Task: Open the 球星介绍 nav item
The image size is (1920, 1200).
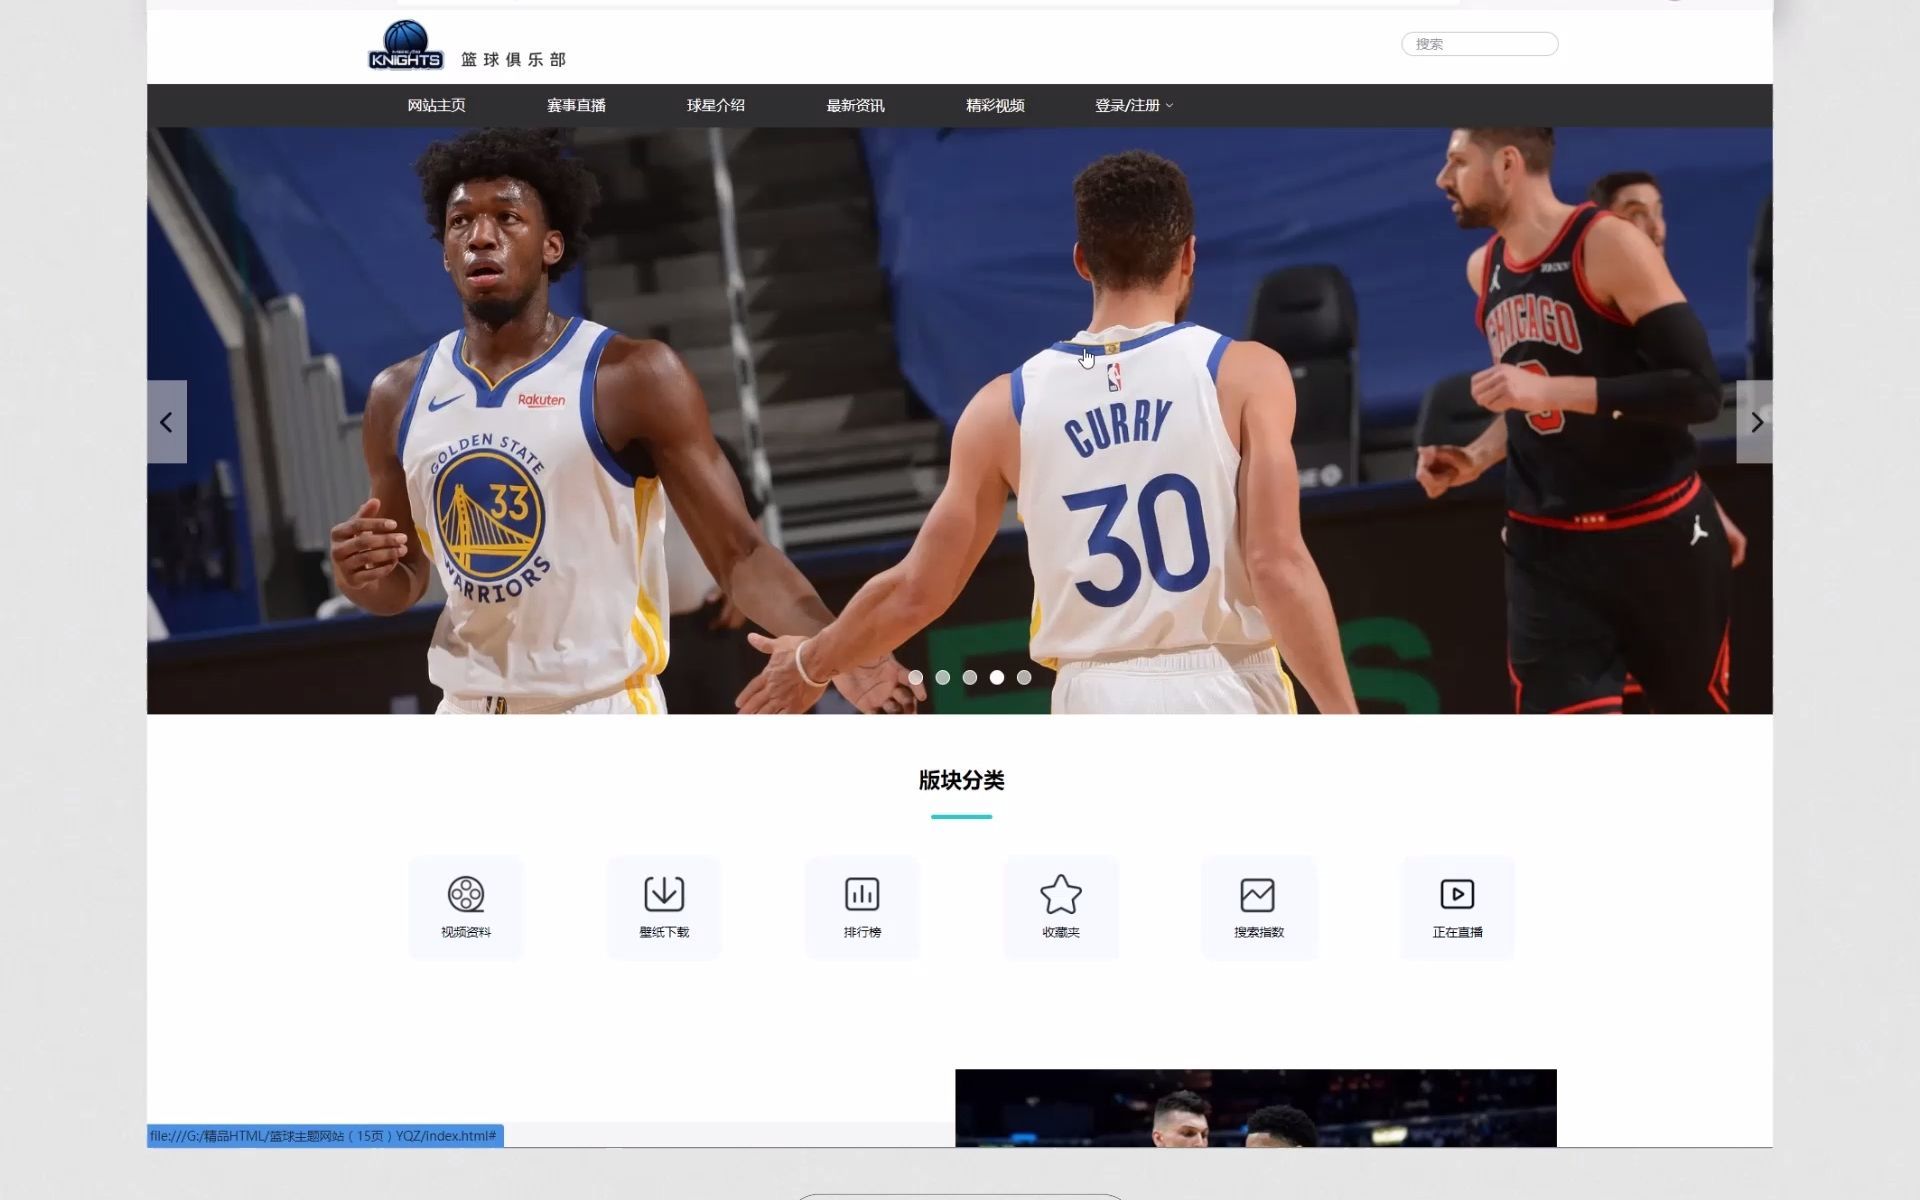Action: point(715,105)
